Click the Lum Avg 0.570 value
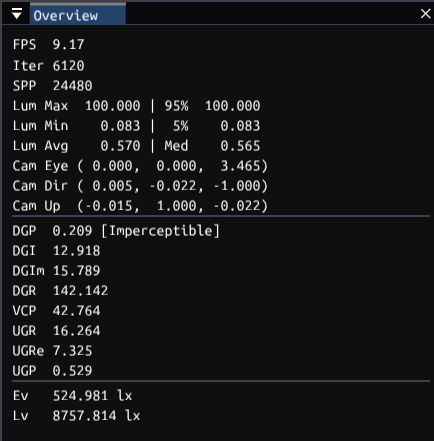The image size is (434, 441). click(120, 146)
